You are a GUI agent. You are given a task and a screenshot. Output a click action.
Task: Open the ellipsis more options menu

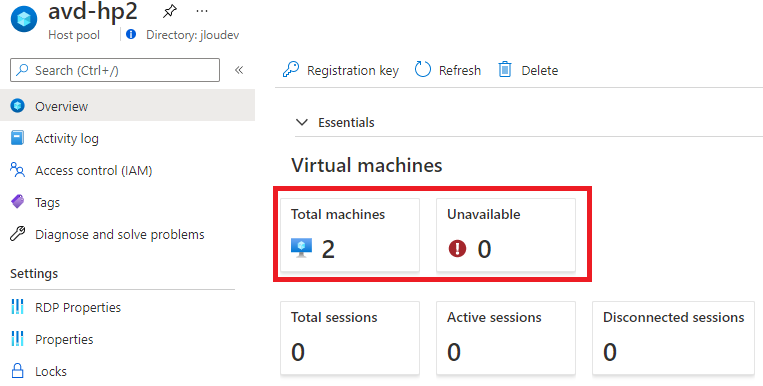tap(201, 11)
